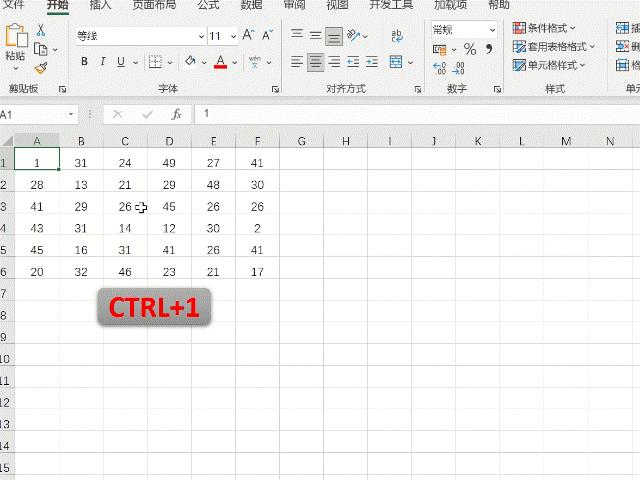Increase decimal places icon
640x480 pixels.
(x=440, y=68)
